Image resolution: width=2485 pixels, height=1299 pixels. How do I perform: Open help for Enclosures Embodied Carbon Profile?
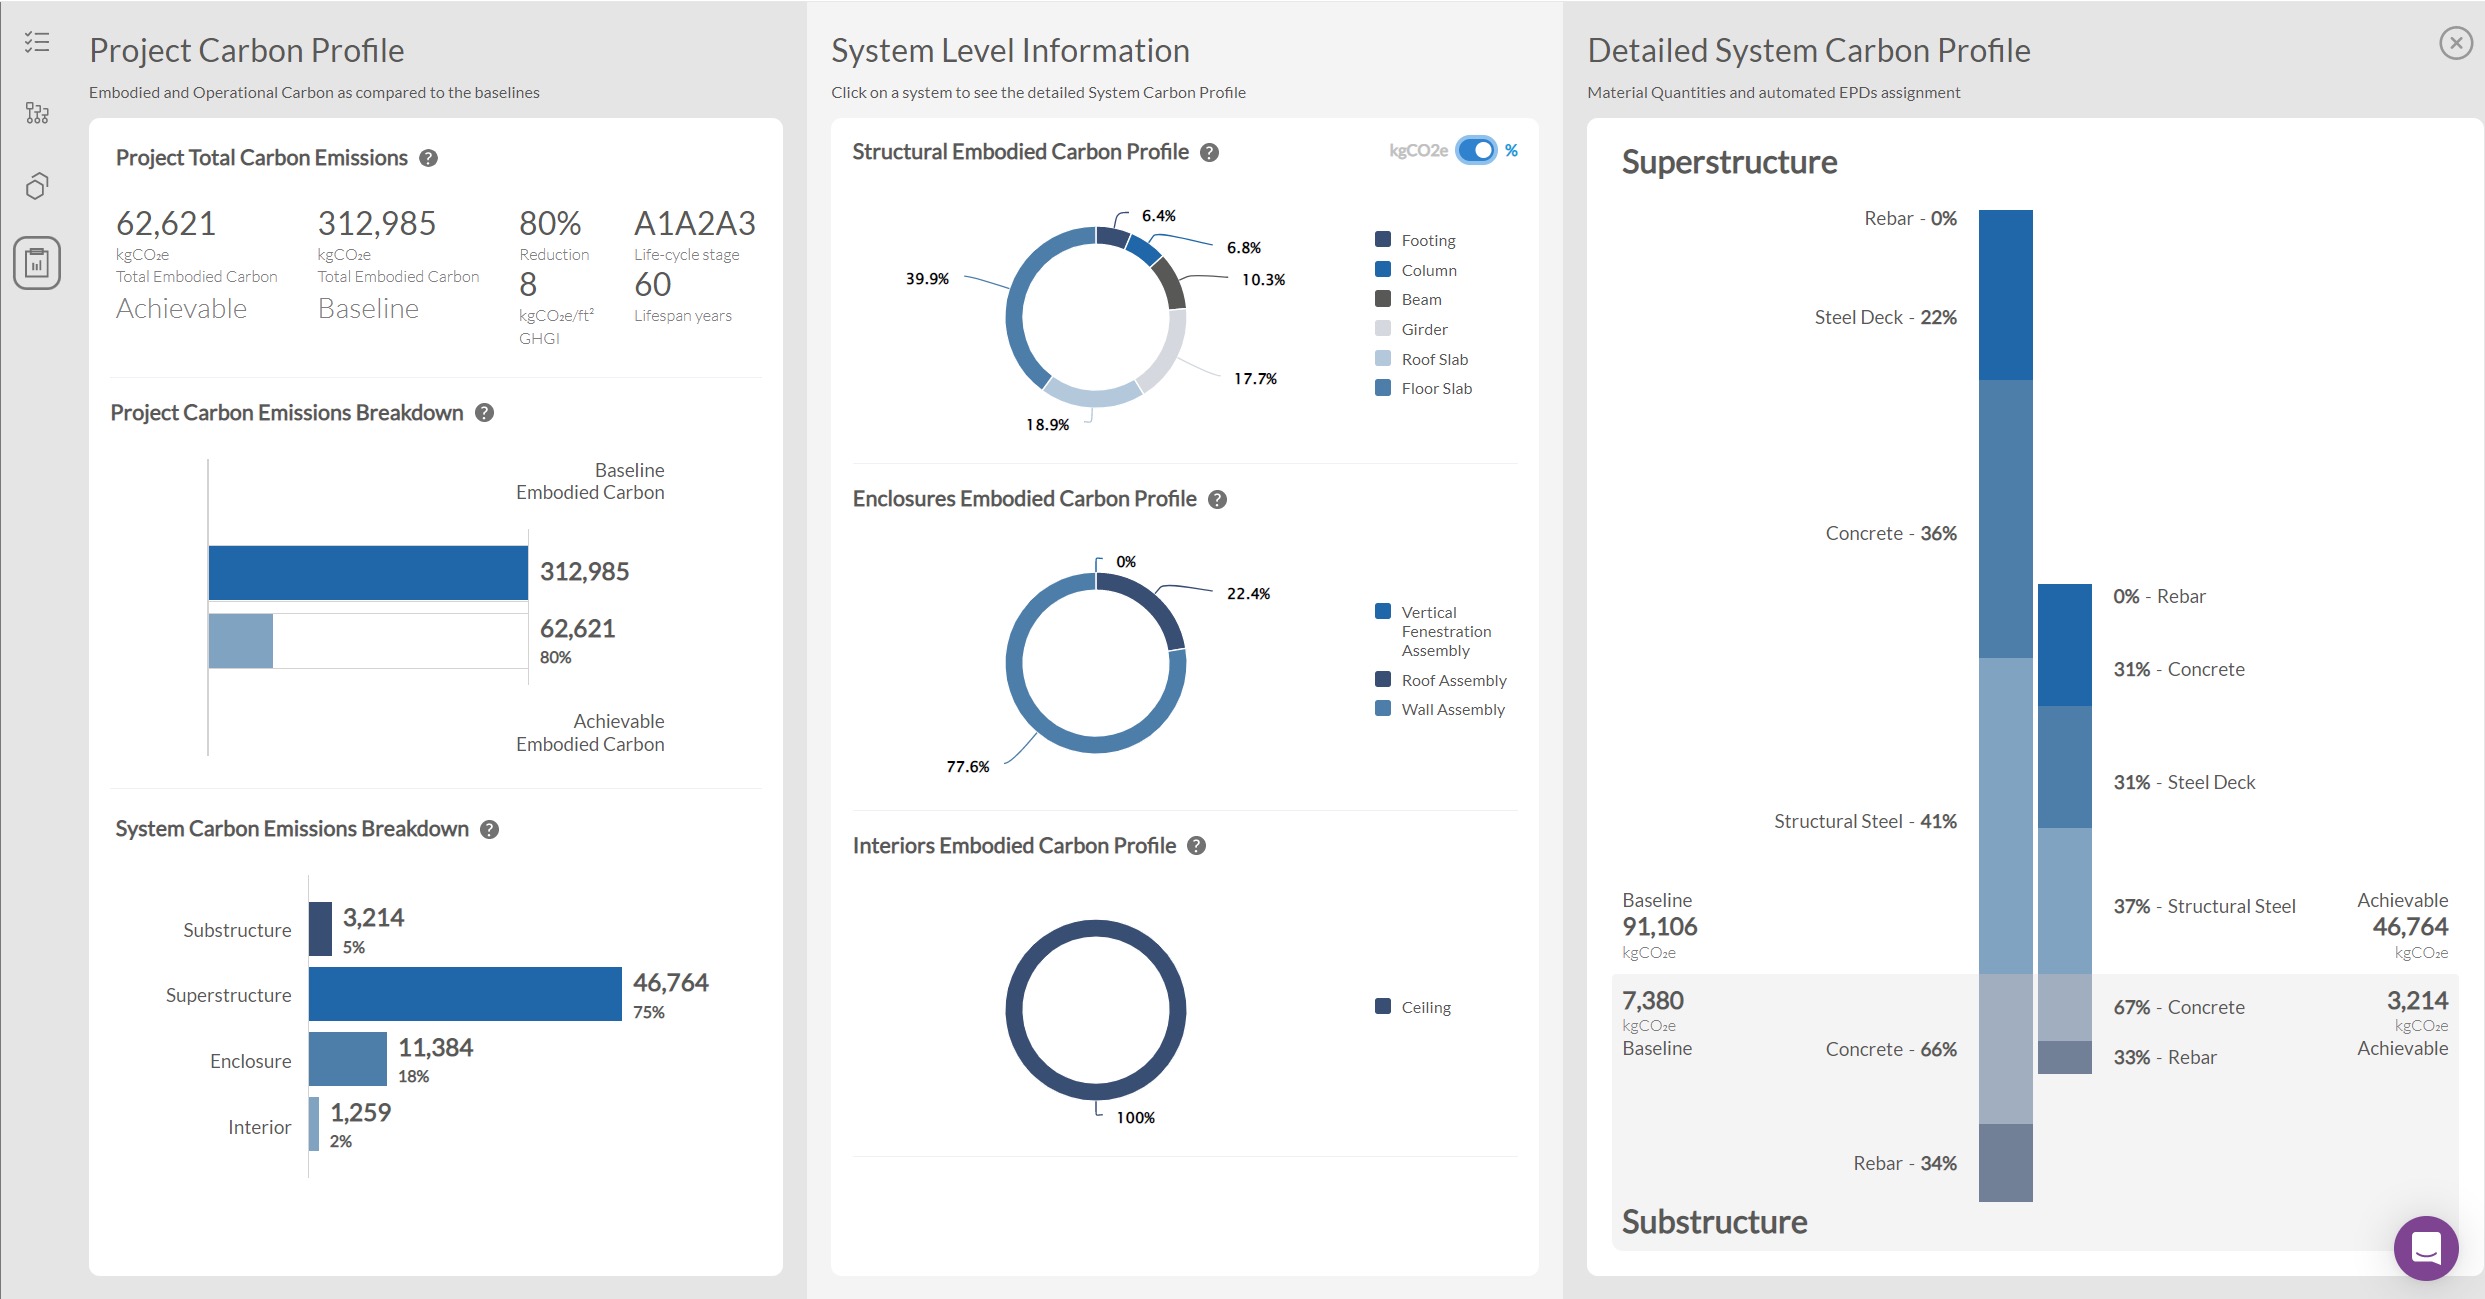pos(1218,499)
